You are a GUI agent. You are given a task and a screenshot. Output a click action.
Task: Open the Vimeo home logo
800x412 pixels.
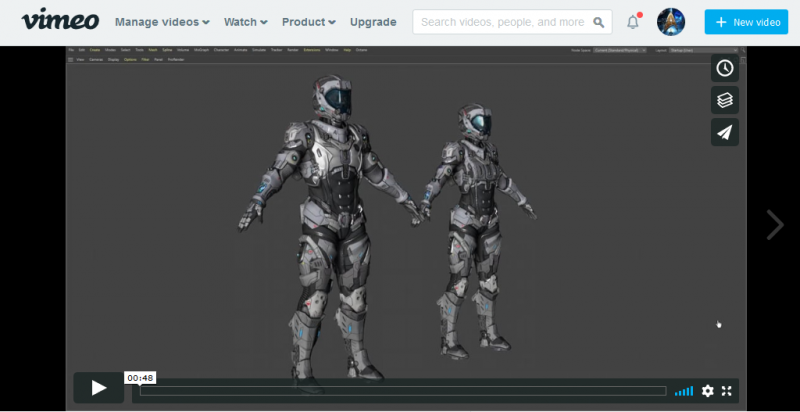(x=60, y=21)
